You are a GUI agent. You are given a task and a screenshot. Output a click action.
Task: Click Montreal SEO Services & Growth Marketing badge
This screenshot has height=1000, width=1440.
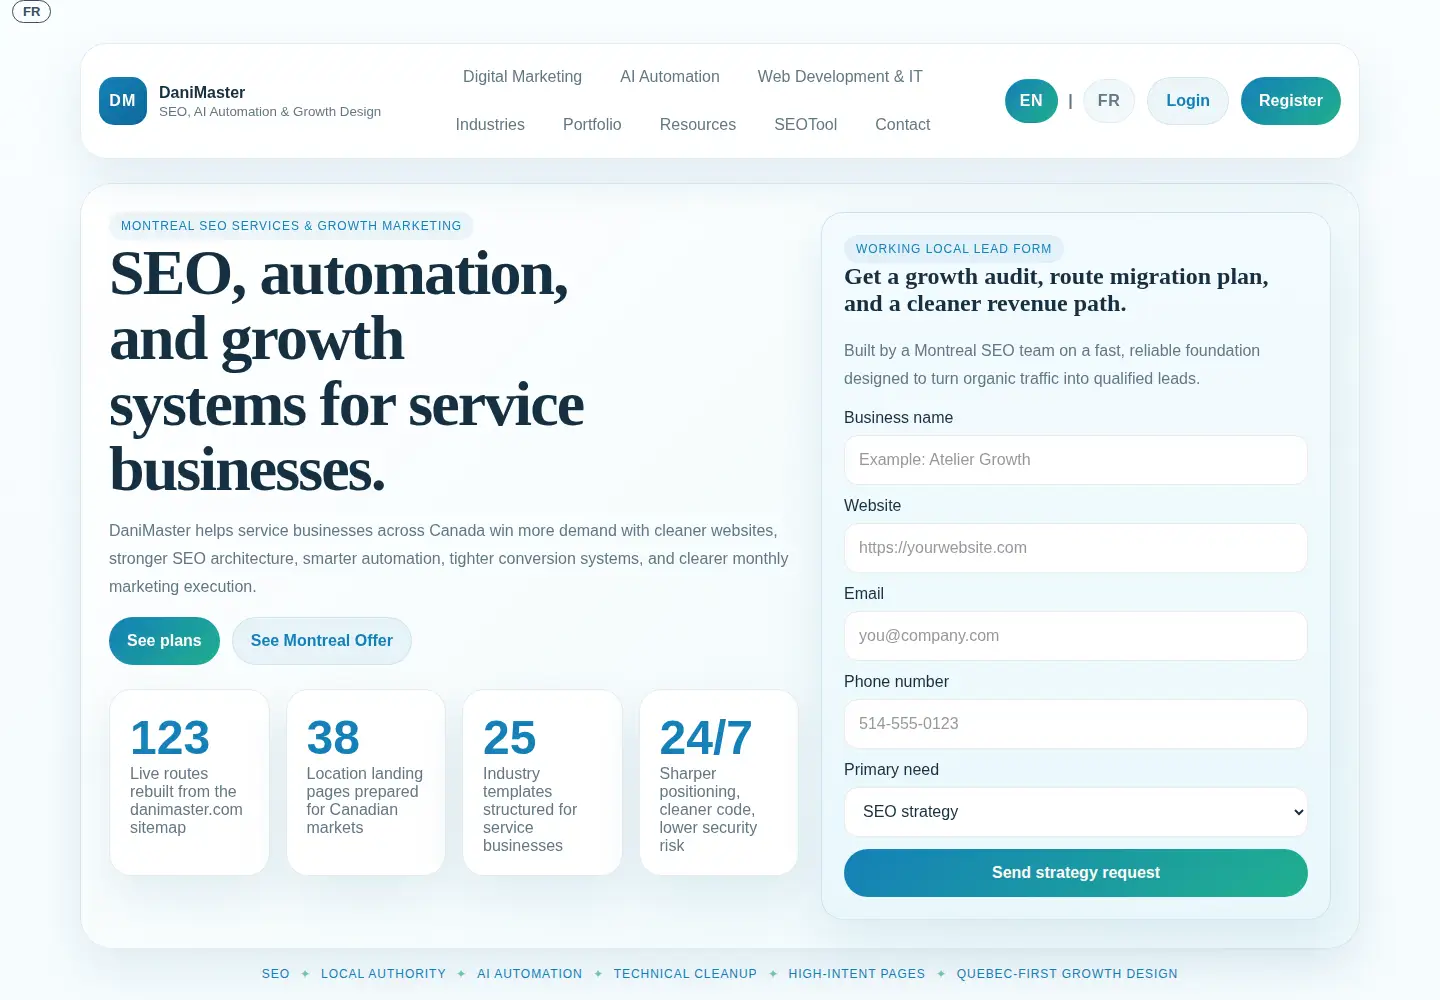point(291,226)
